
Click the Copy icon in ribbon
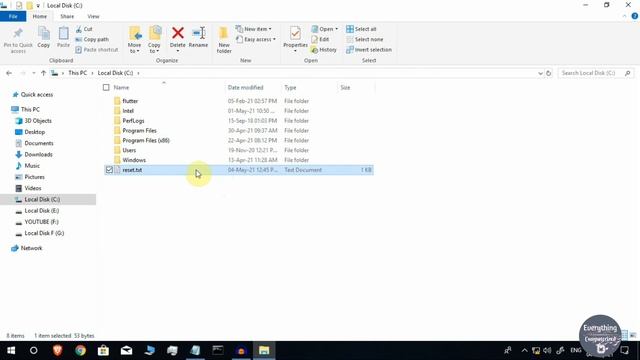click(x=44, y=33)
